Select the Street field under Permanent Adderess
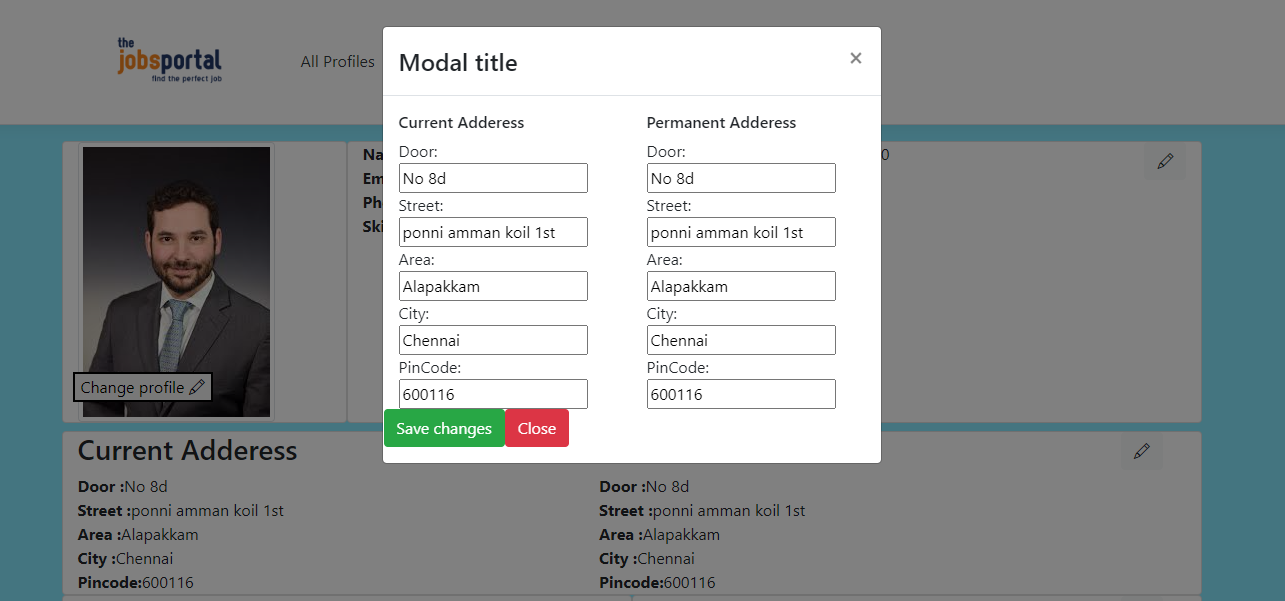This screenshot has height=601, width=1285. [x=740, y=231]
